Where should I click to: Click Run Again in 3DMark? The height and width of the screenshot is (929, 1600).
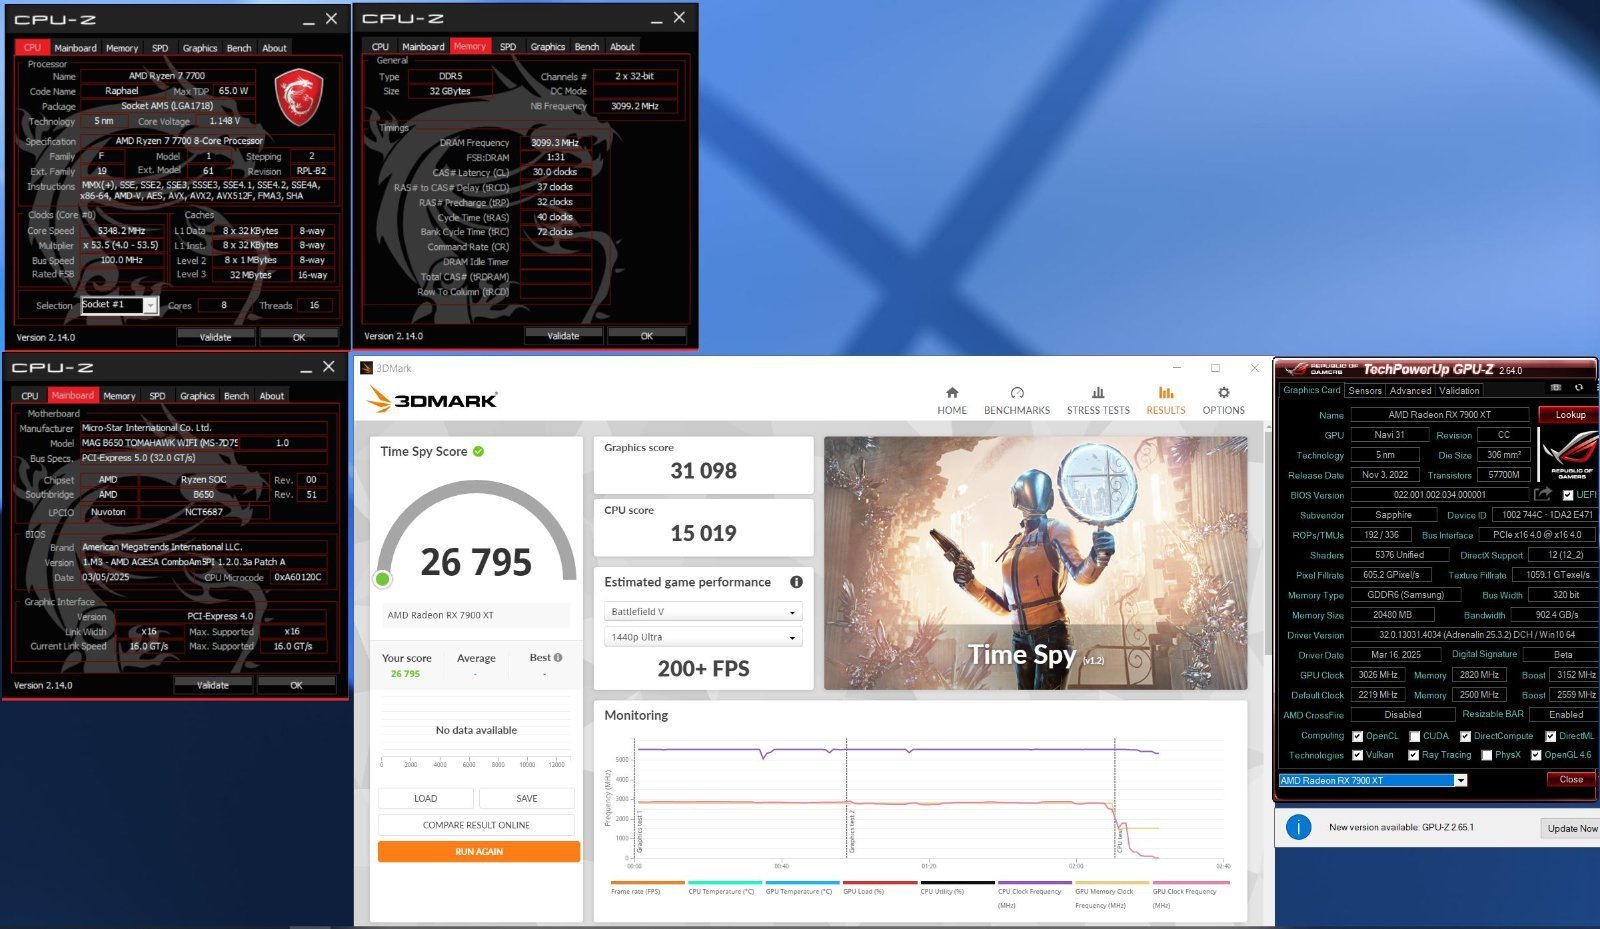click(479, 852)
